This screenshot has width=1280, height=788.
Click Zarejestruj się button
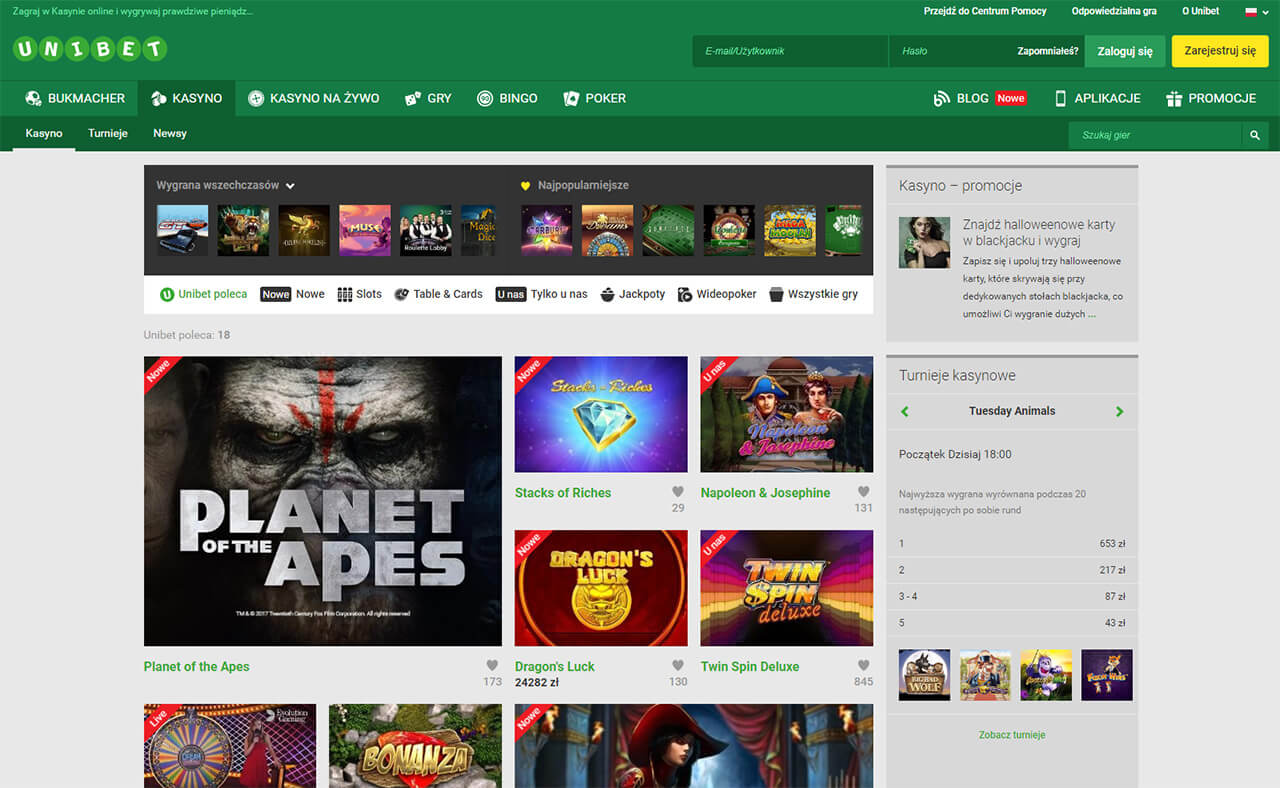1220,51
